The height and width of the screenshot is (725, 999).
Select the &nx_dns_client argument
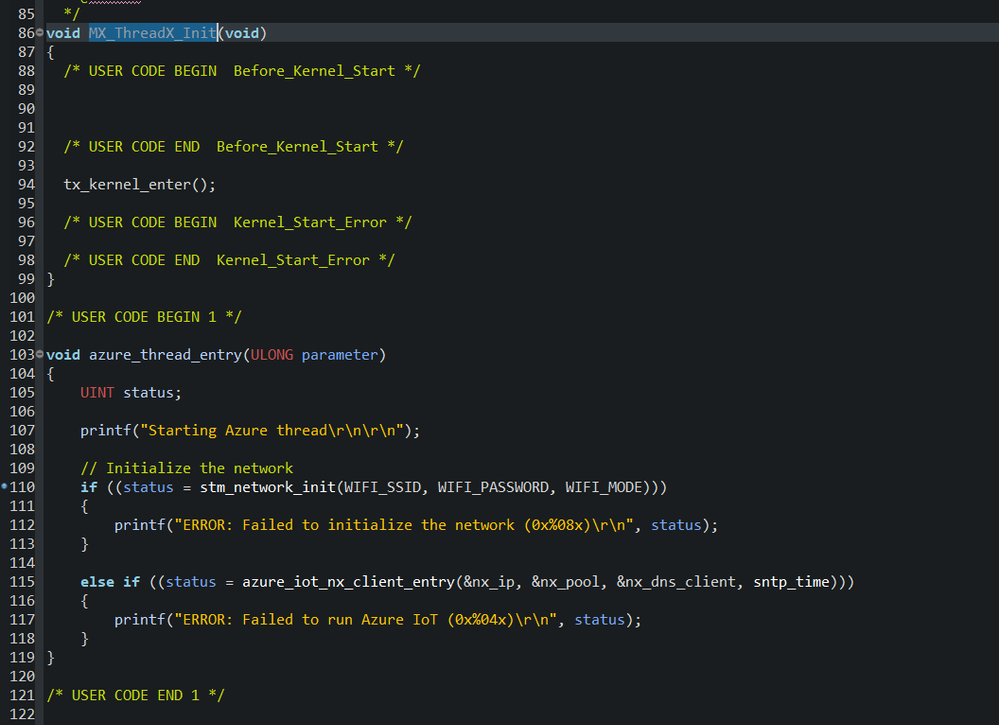coord(677,582)
